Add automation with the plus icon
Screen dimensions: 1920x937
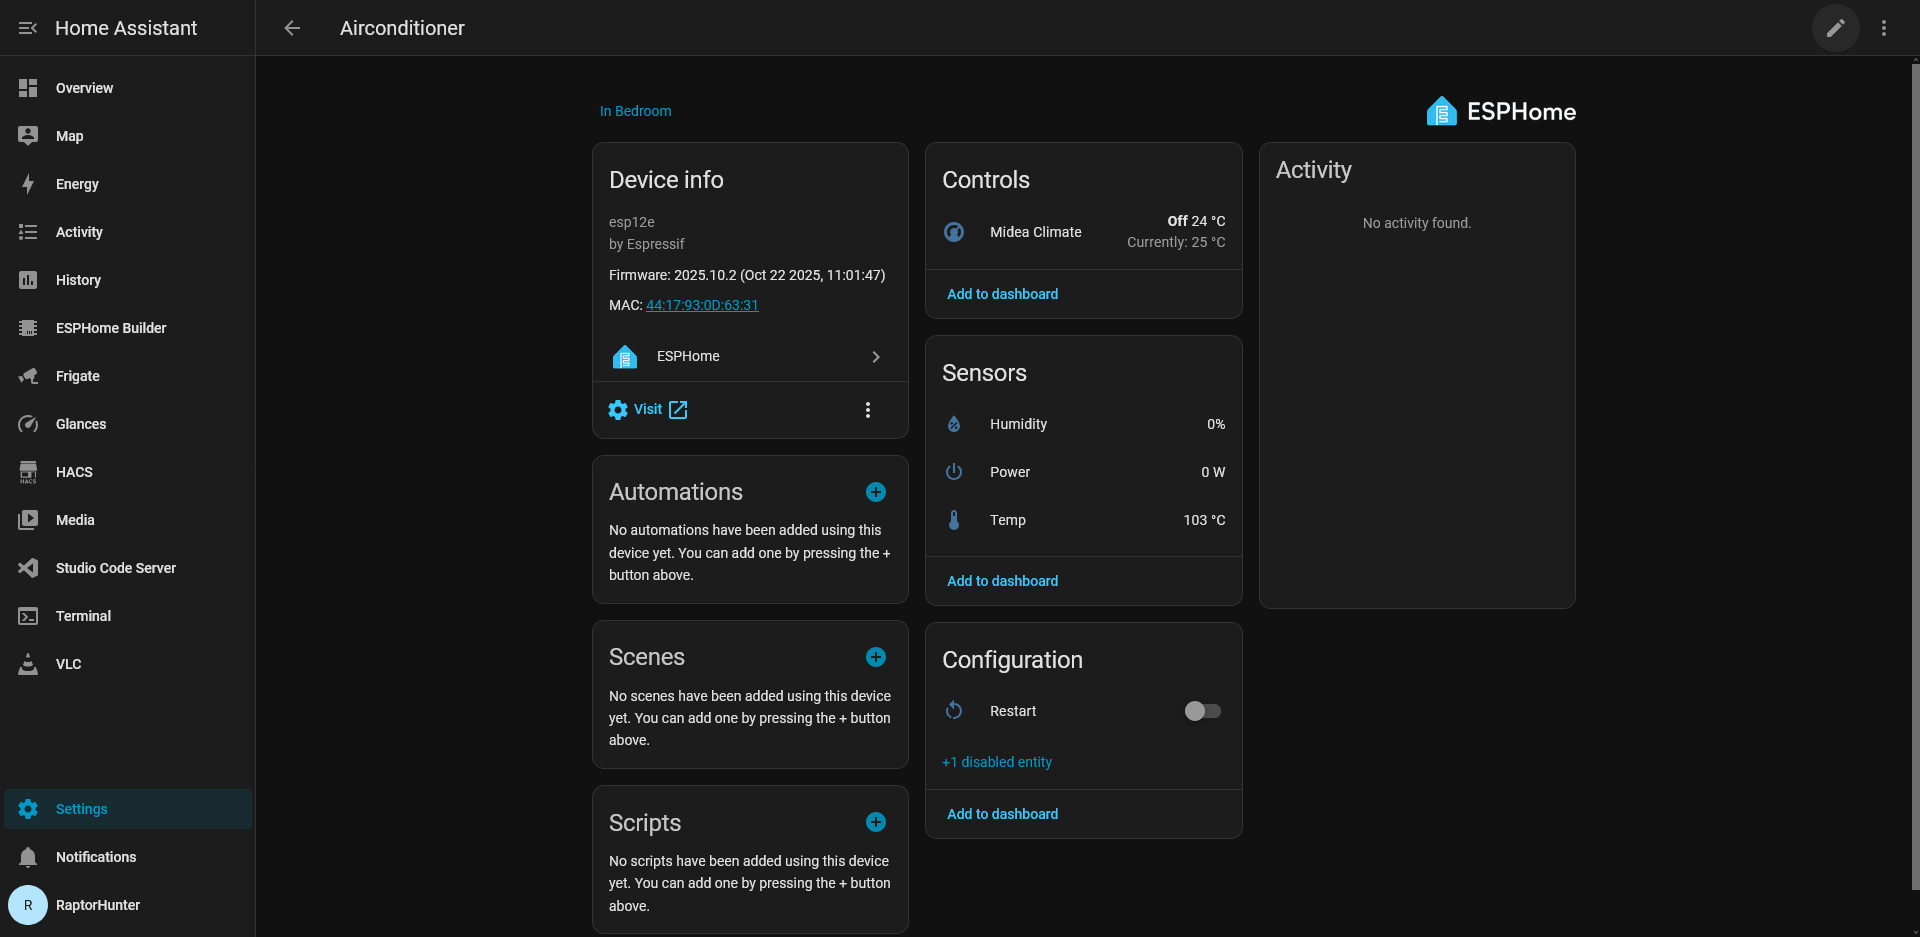click(875, 492)
